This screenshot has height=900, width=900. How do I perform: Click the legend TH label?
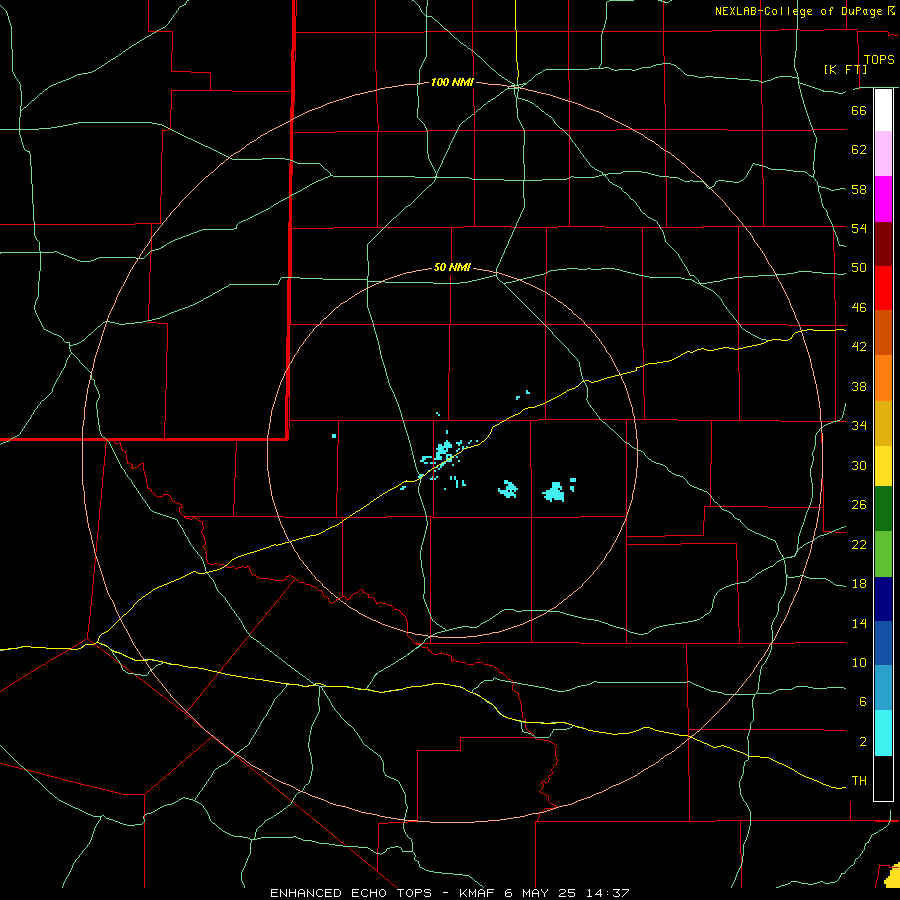[859, 781]
